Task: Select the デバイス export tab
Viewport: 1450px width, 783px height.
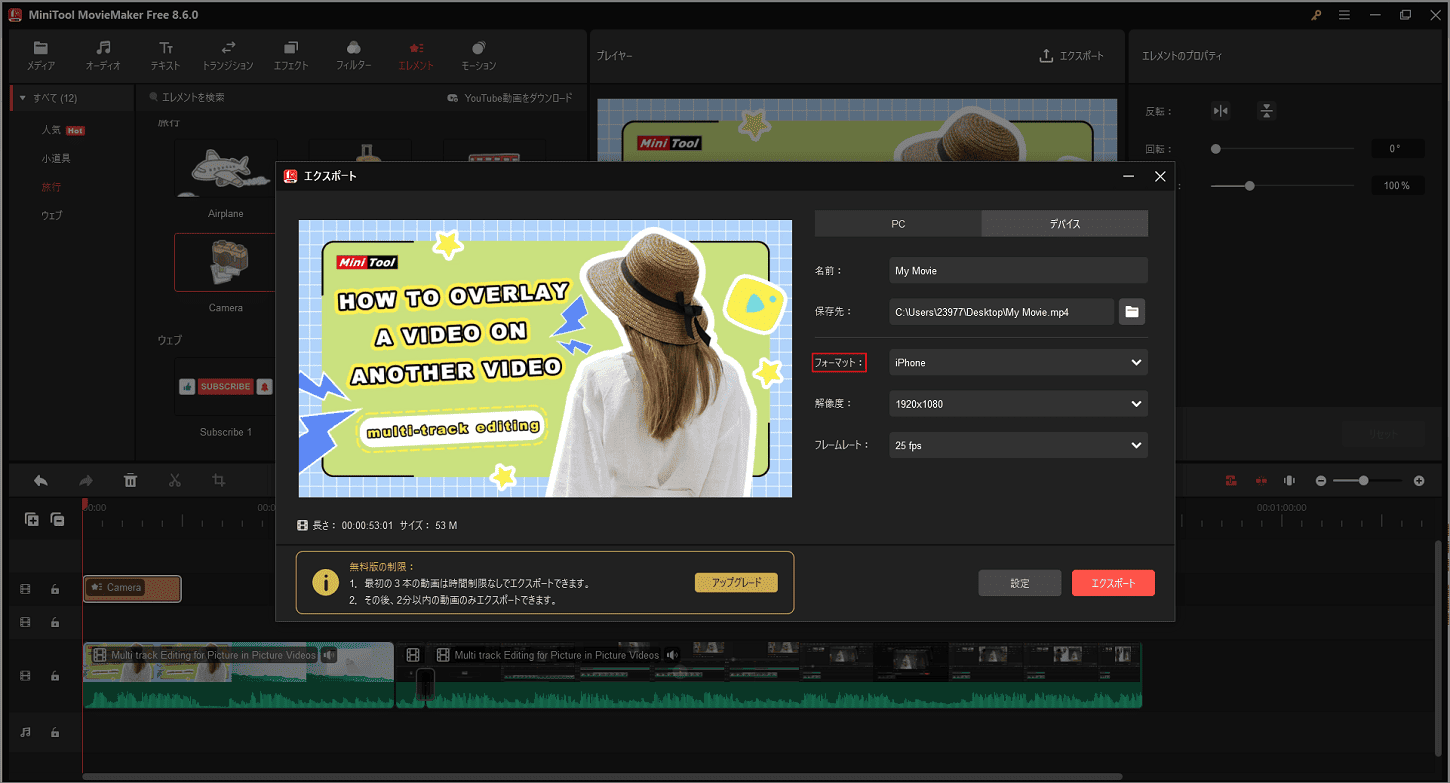Action: [1064, 224]
